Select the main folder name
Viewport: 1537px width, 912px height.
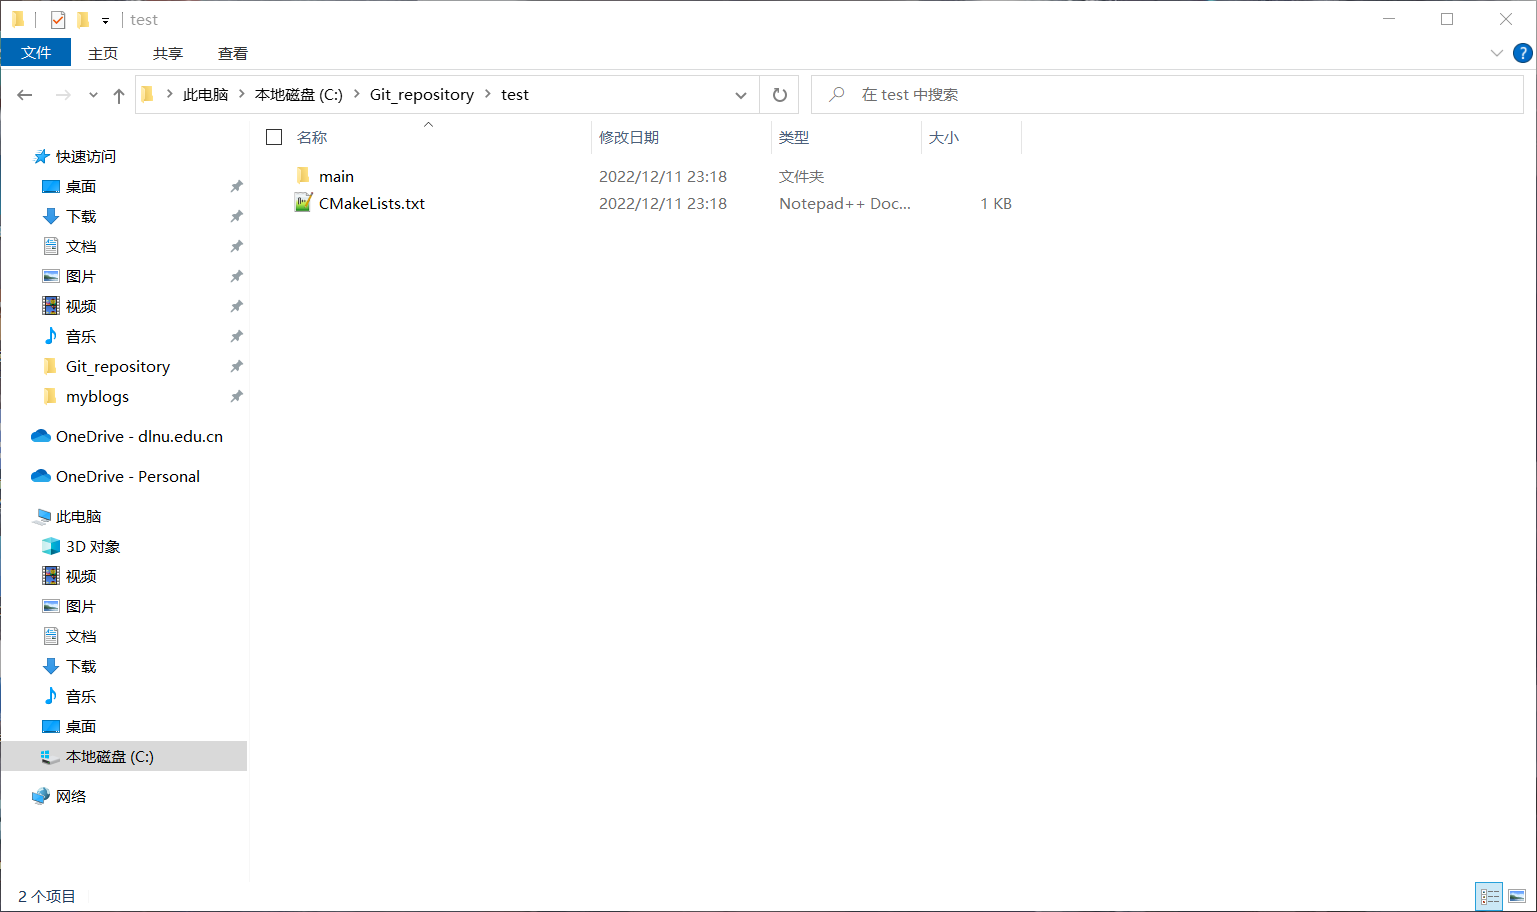337,177
